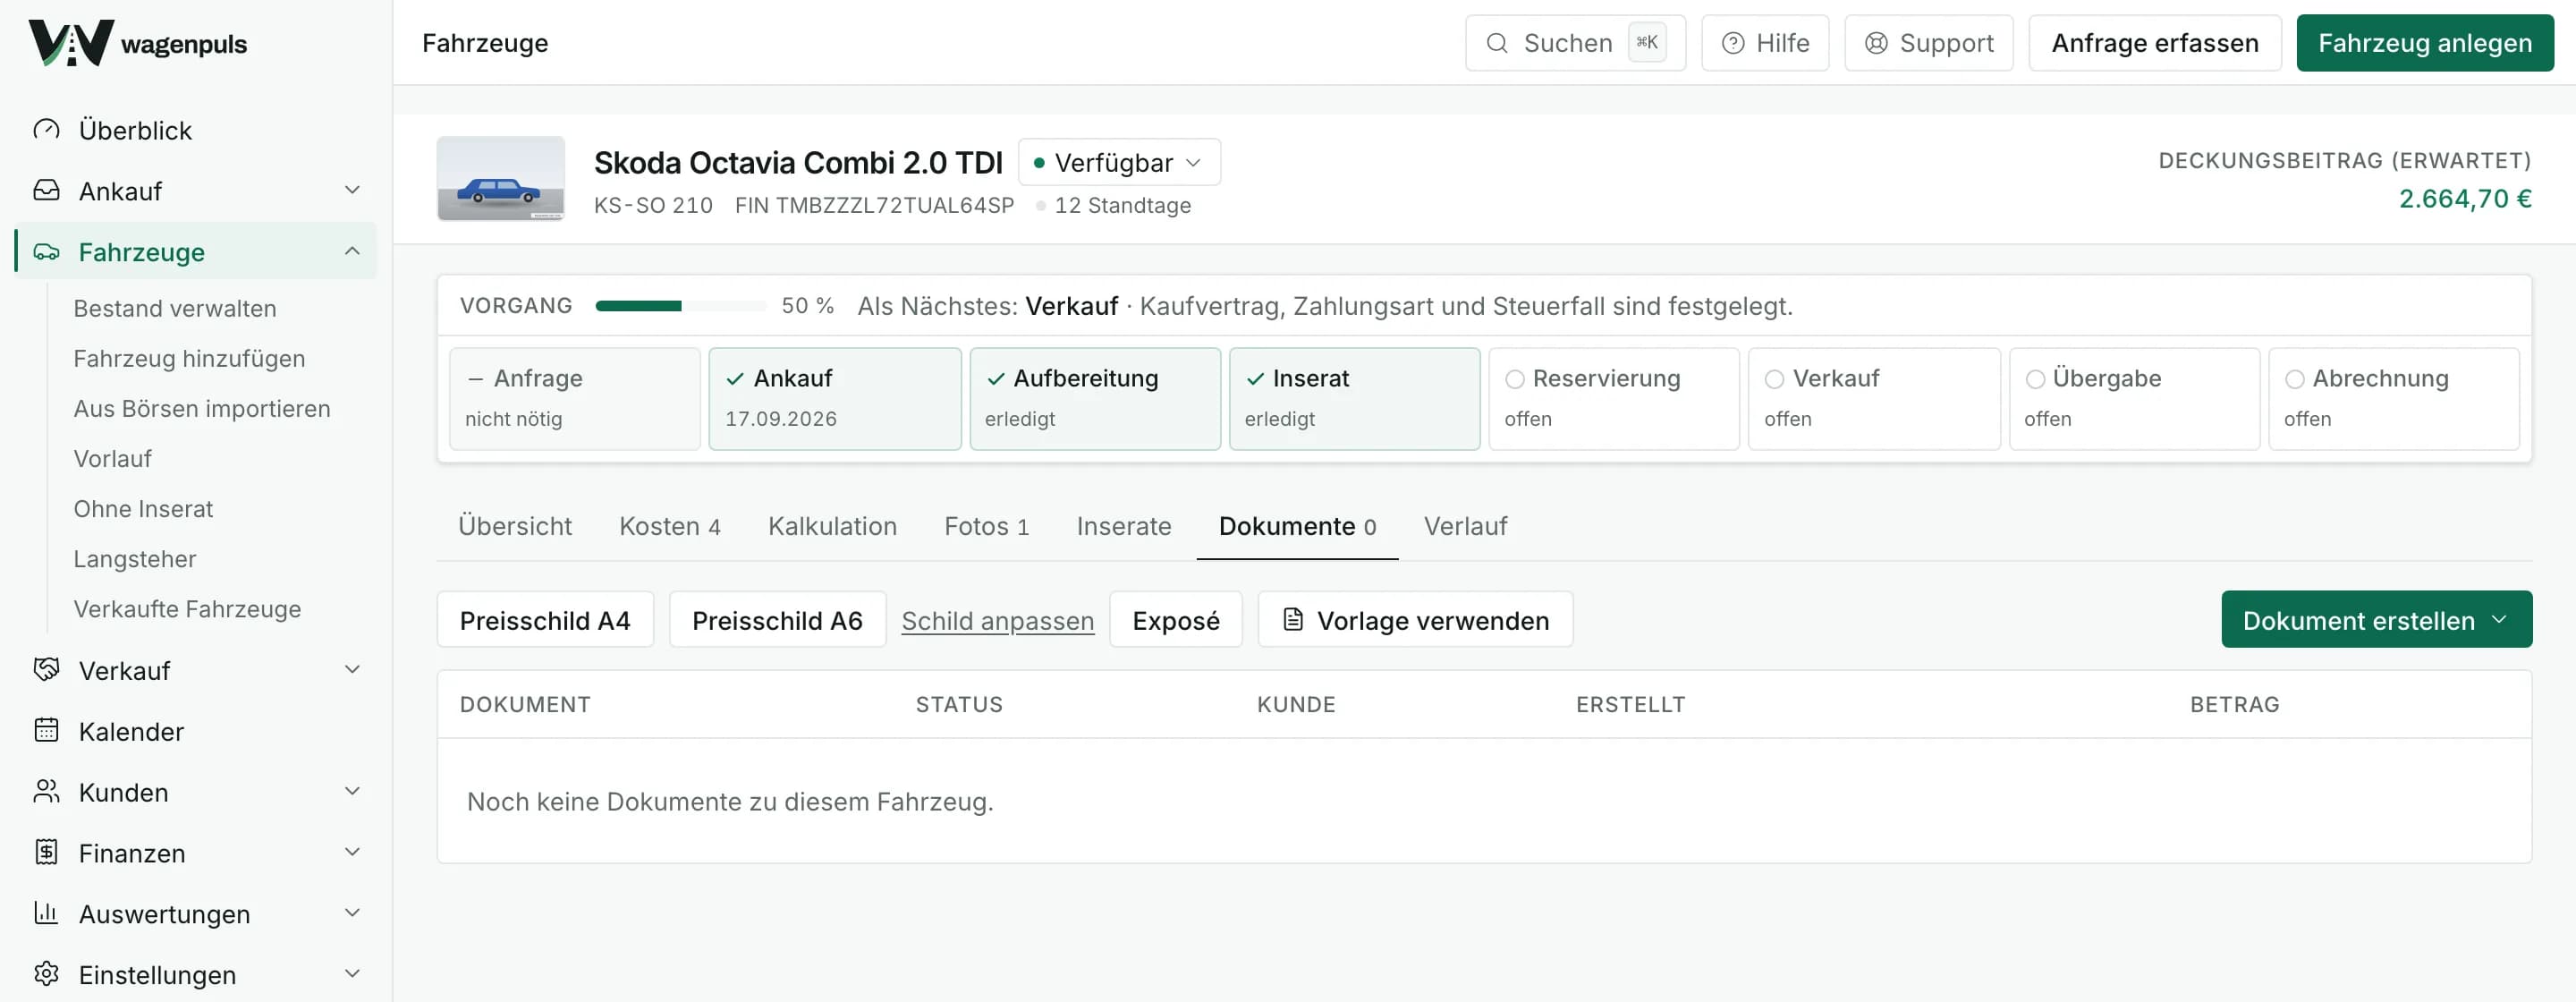2576x1002 pixels.
Task: Collapse the Fahrzeuge sidebar section
Action: click(352, 251)
